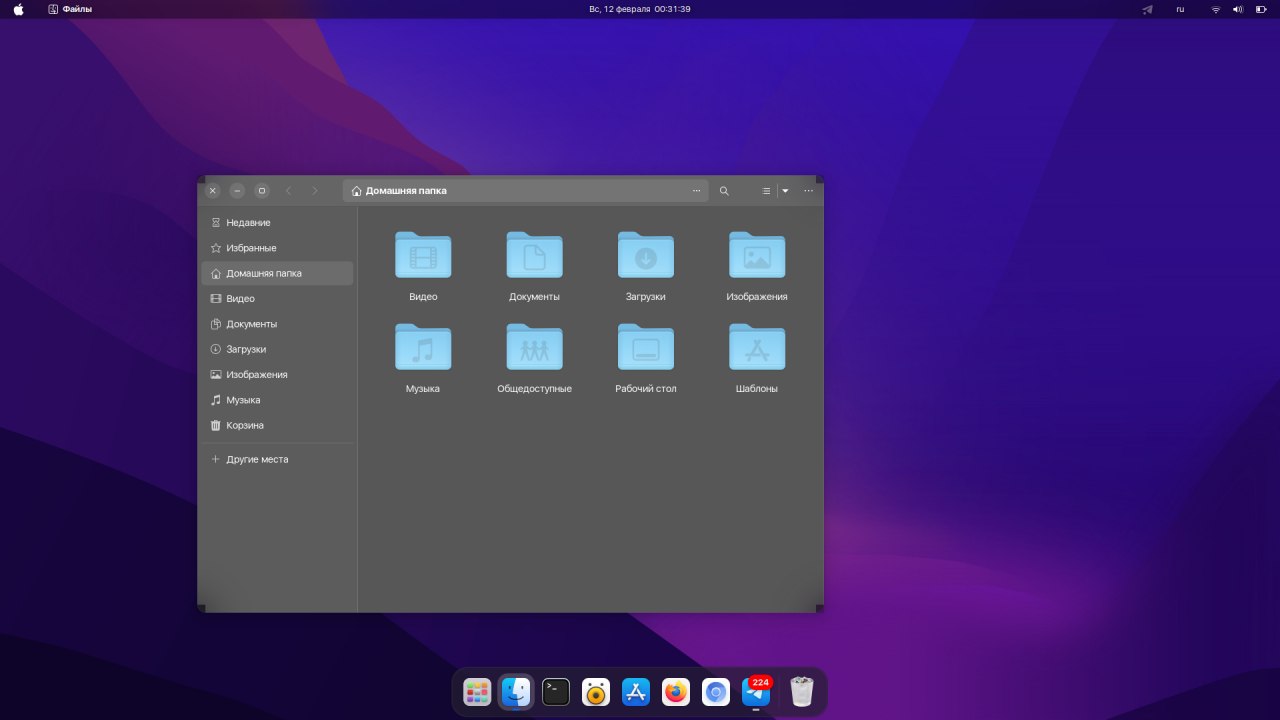1280x720 pixels.
Task: Launch Terminal from the dock
Action: 556,691
